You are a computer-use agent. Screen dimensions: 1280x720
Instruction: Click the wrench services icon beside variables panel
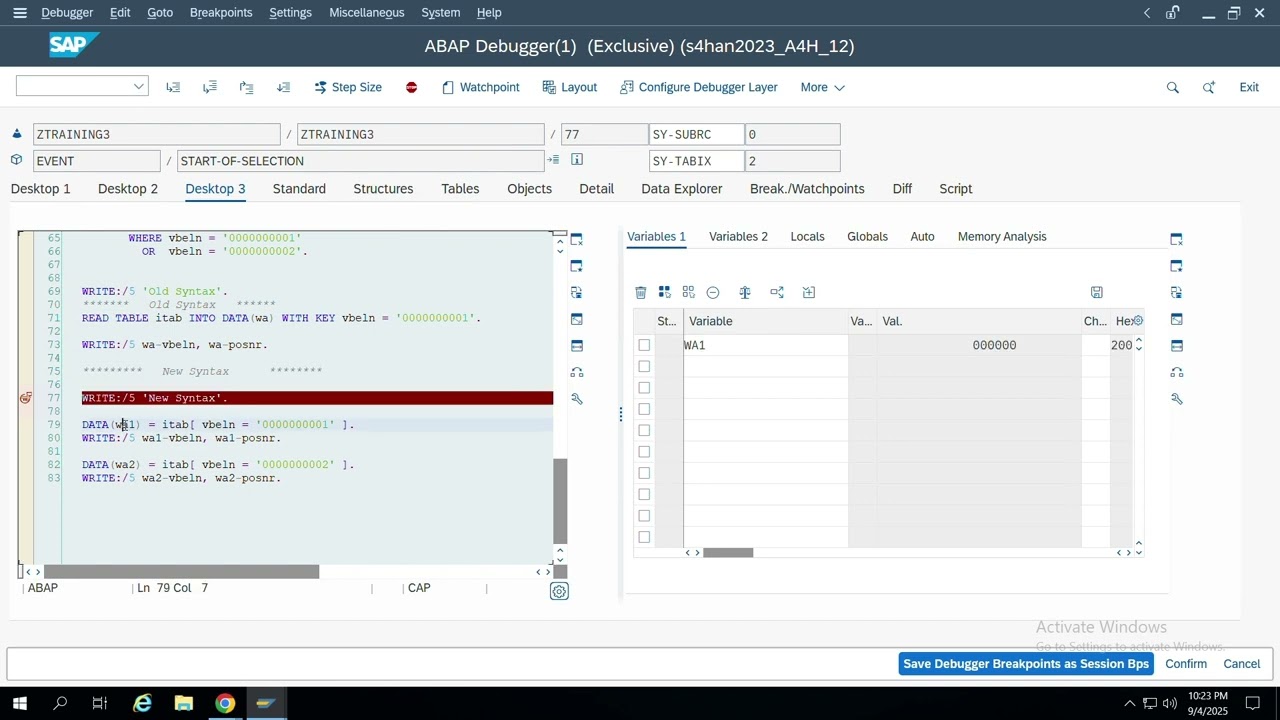1176,399
